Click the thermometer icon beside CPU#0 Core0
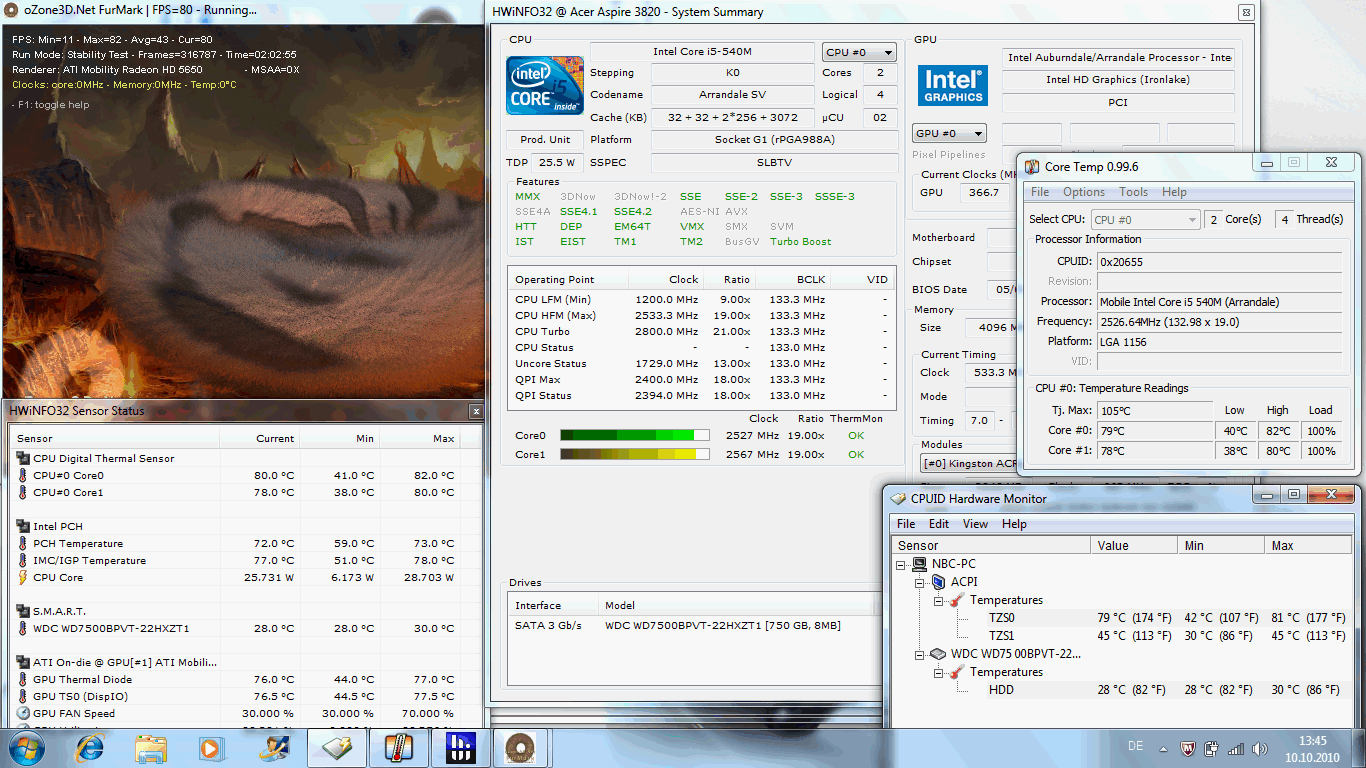Viewport: 1366px width, 768px height. (23, 475)
